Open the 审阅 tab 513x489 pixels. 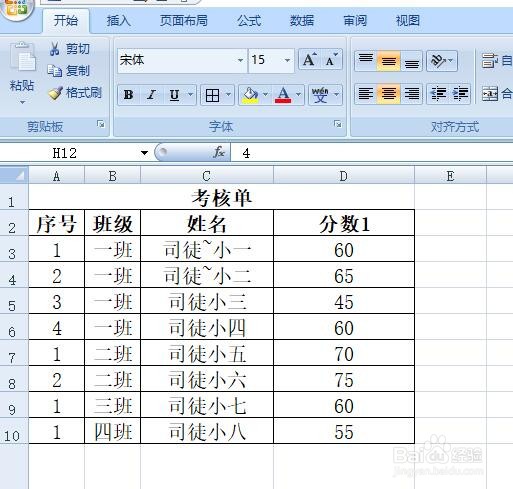[355, 21]
